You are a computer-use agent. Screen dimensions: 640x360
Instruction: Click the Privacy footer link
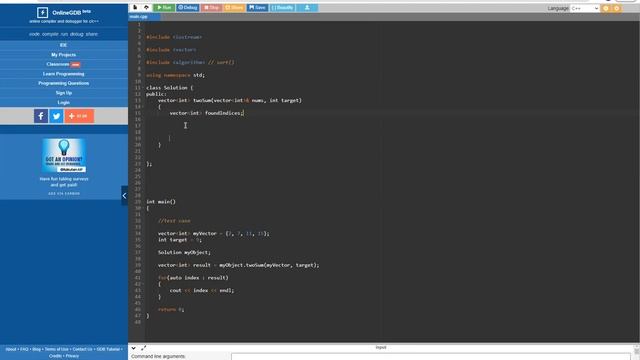[72, 356]
